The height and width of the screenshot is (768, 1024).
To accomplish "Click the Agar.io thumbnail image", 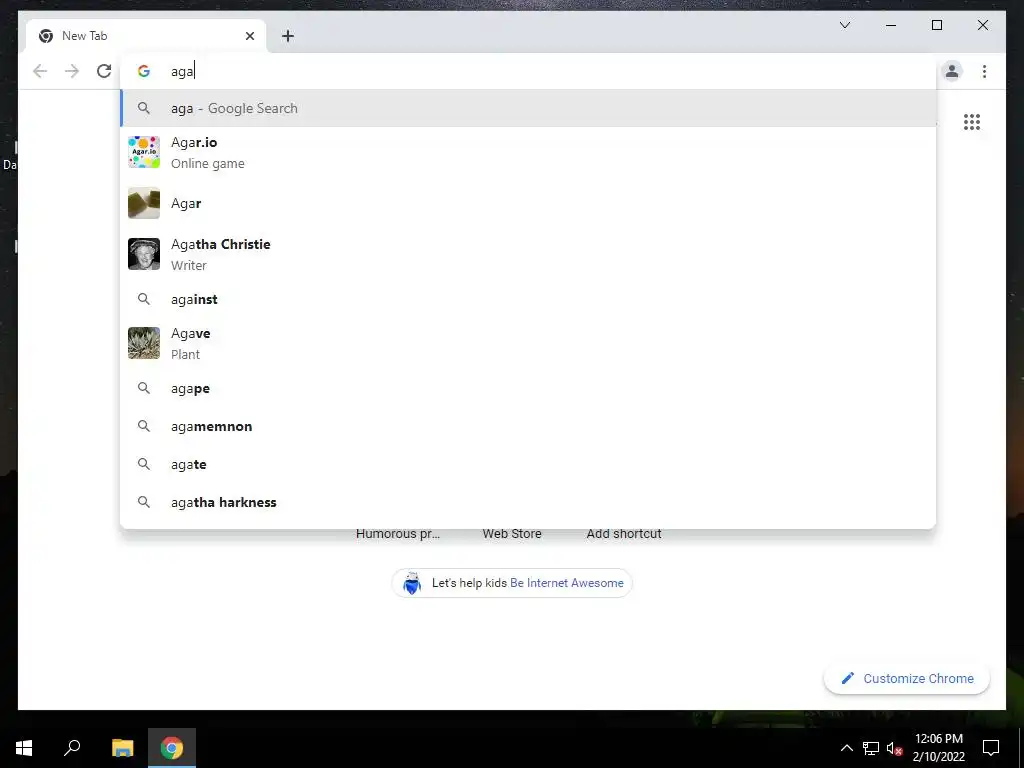I will coord(144,152).
